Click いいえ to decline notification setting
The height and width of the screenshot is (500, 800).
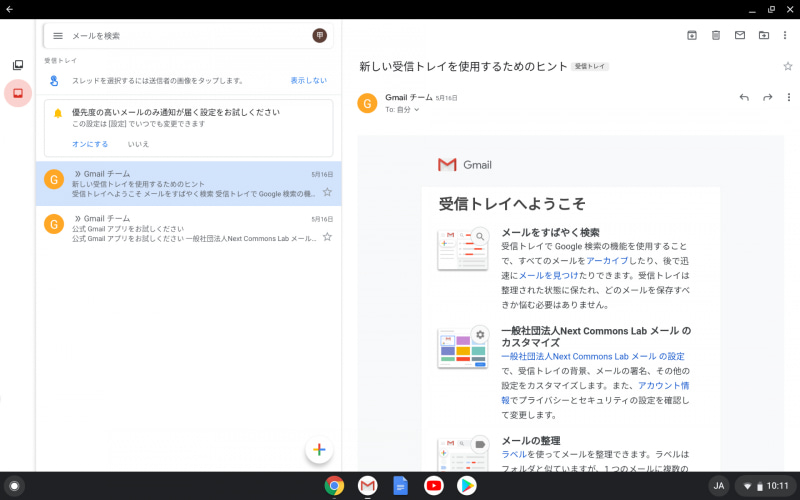[x=138, y=144]
